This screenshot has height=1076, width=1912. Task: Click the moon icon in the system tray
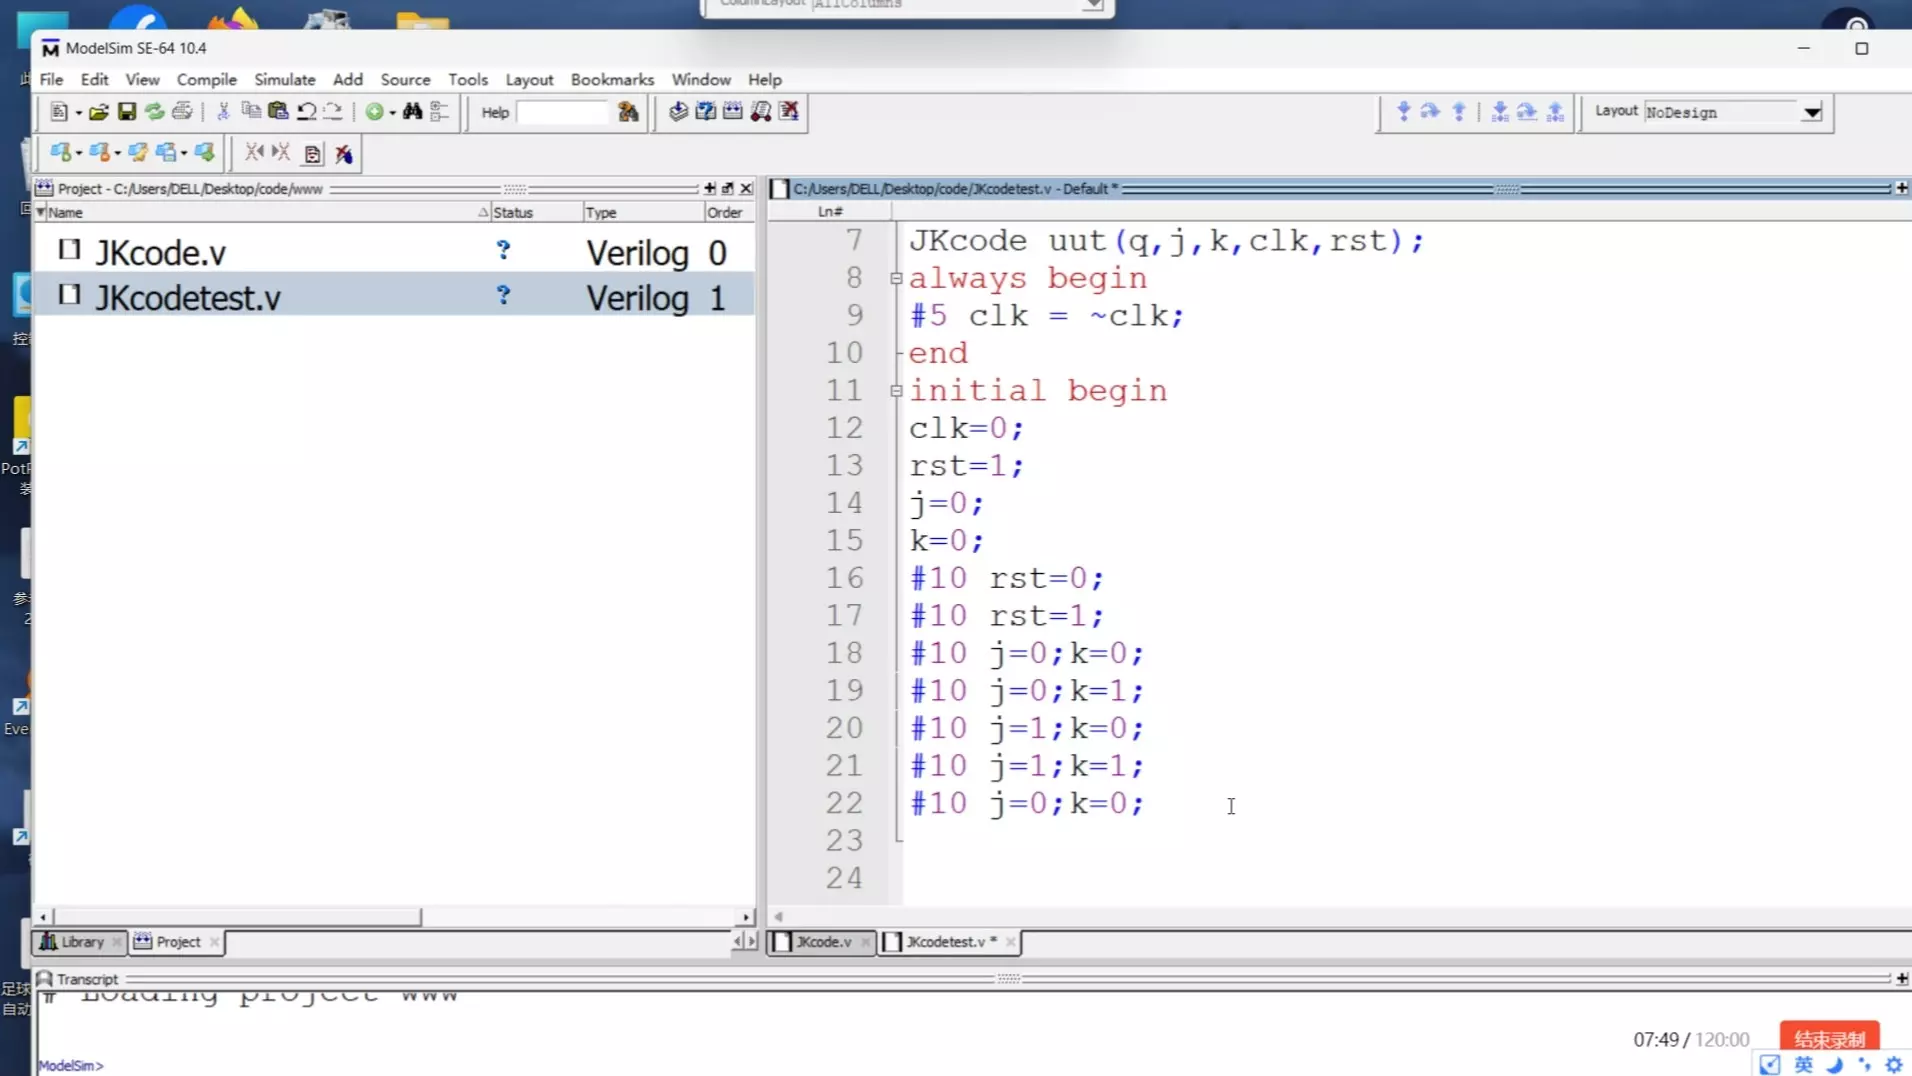[1835, 1065]
